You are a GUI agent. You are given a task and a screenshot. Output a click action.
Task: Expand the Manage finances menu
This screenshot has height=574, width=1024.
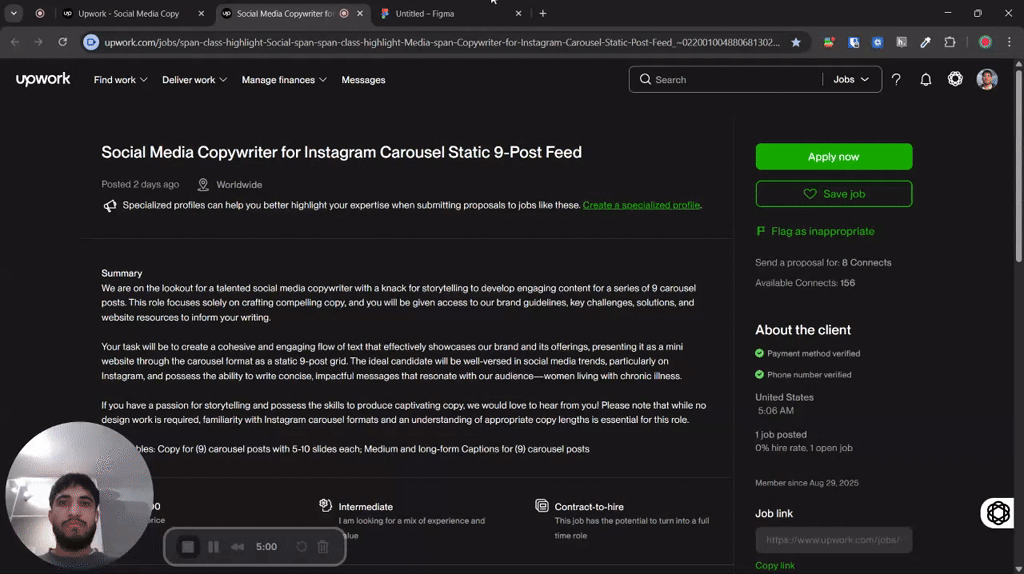(x=284, y=80)
